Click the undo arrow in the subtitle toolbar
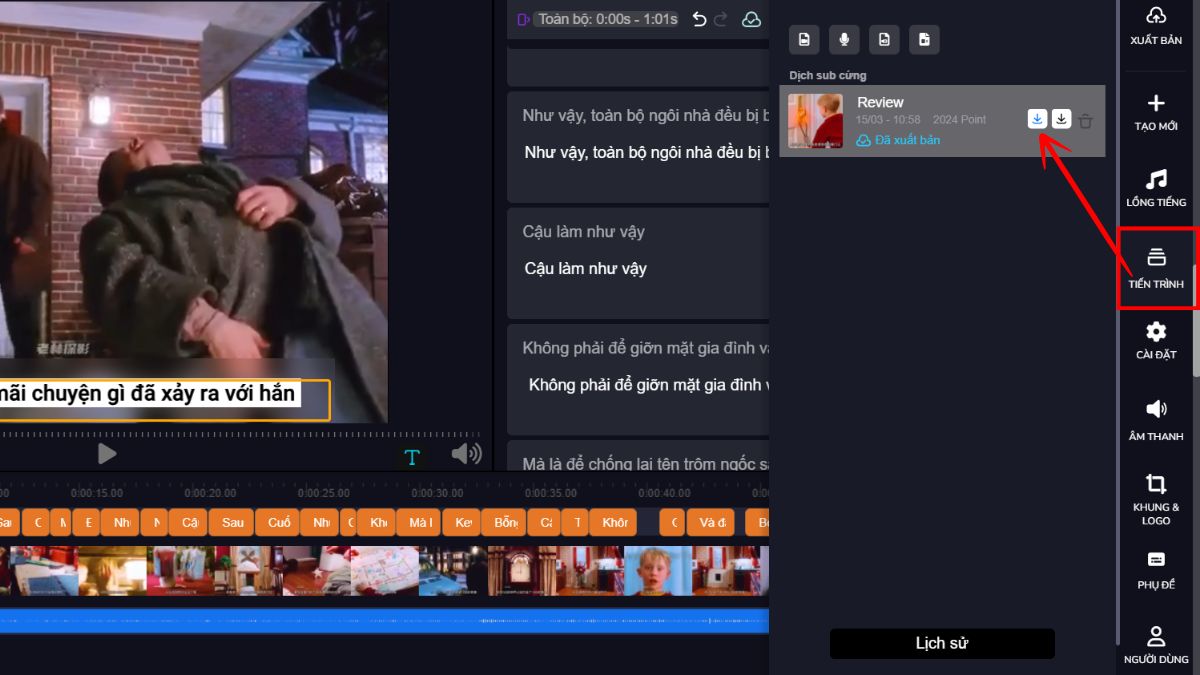 pyautogui.click(x=700, y=20)
